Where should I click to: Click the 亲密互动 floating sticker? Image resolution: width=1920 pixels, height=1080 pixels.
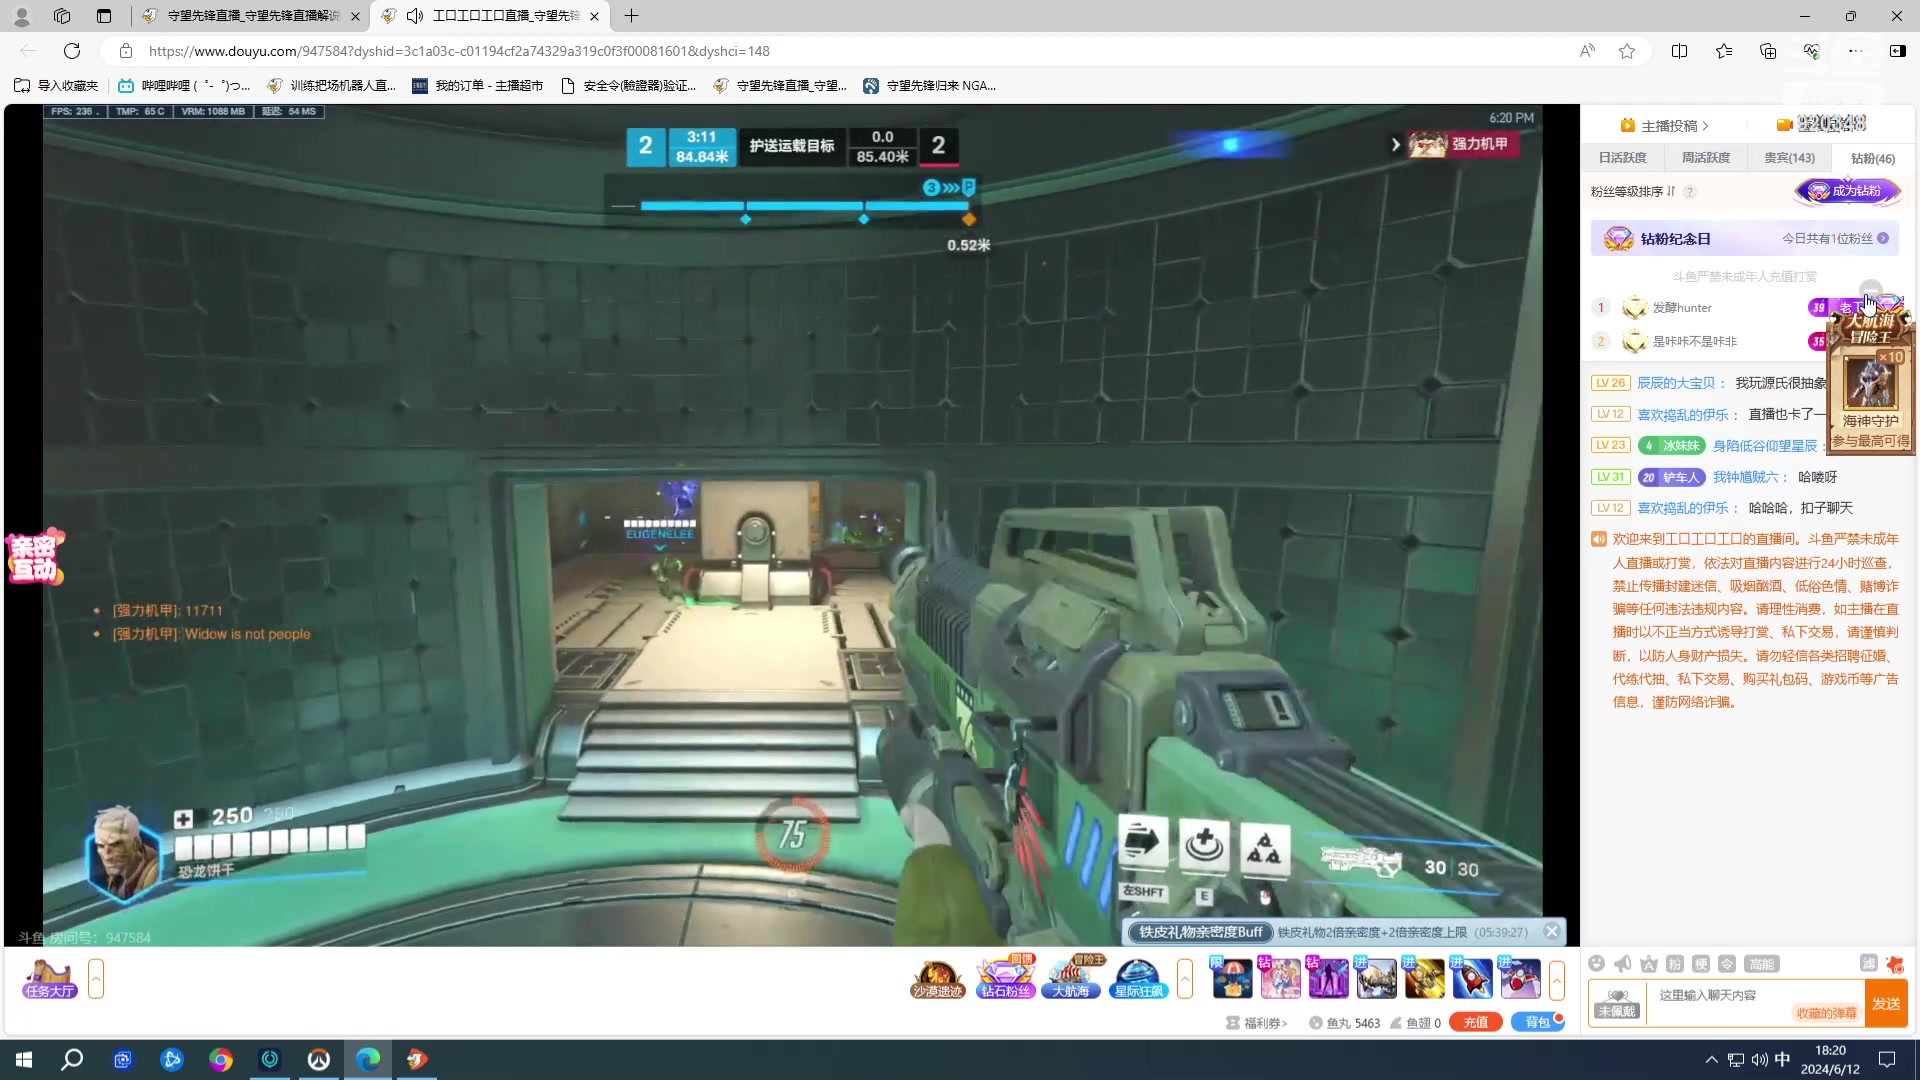pos(34,557)
